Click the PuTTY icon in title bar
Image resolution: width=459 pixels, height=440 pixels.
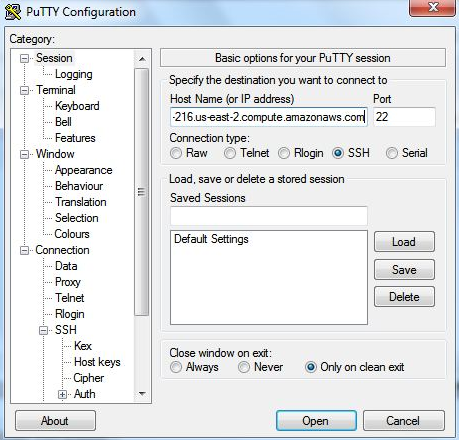[13, 12]
